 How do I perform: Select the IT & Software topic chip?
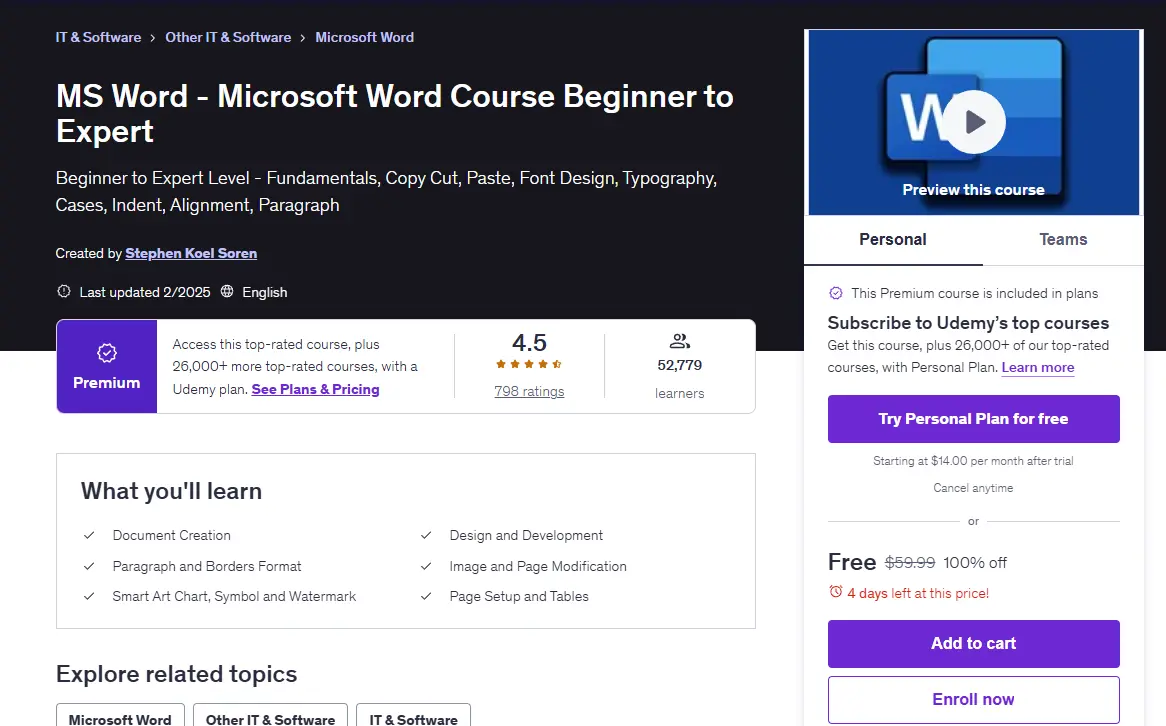413,716
